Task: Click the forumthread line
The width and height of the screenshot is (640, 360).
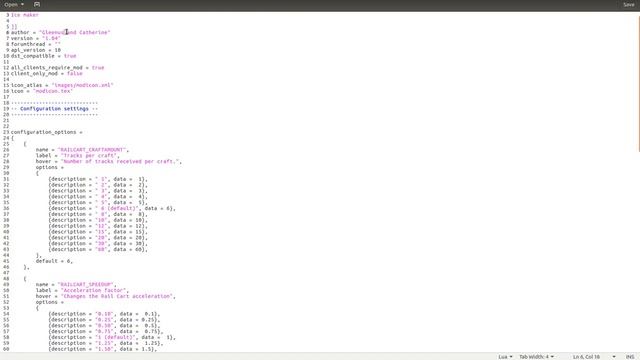Action: 36,44
